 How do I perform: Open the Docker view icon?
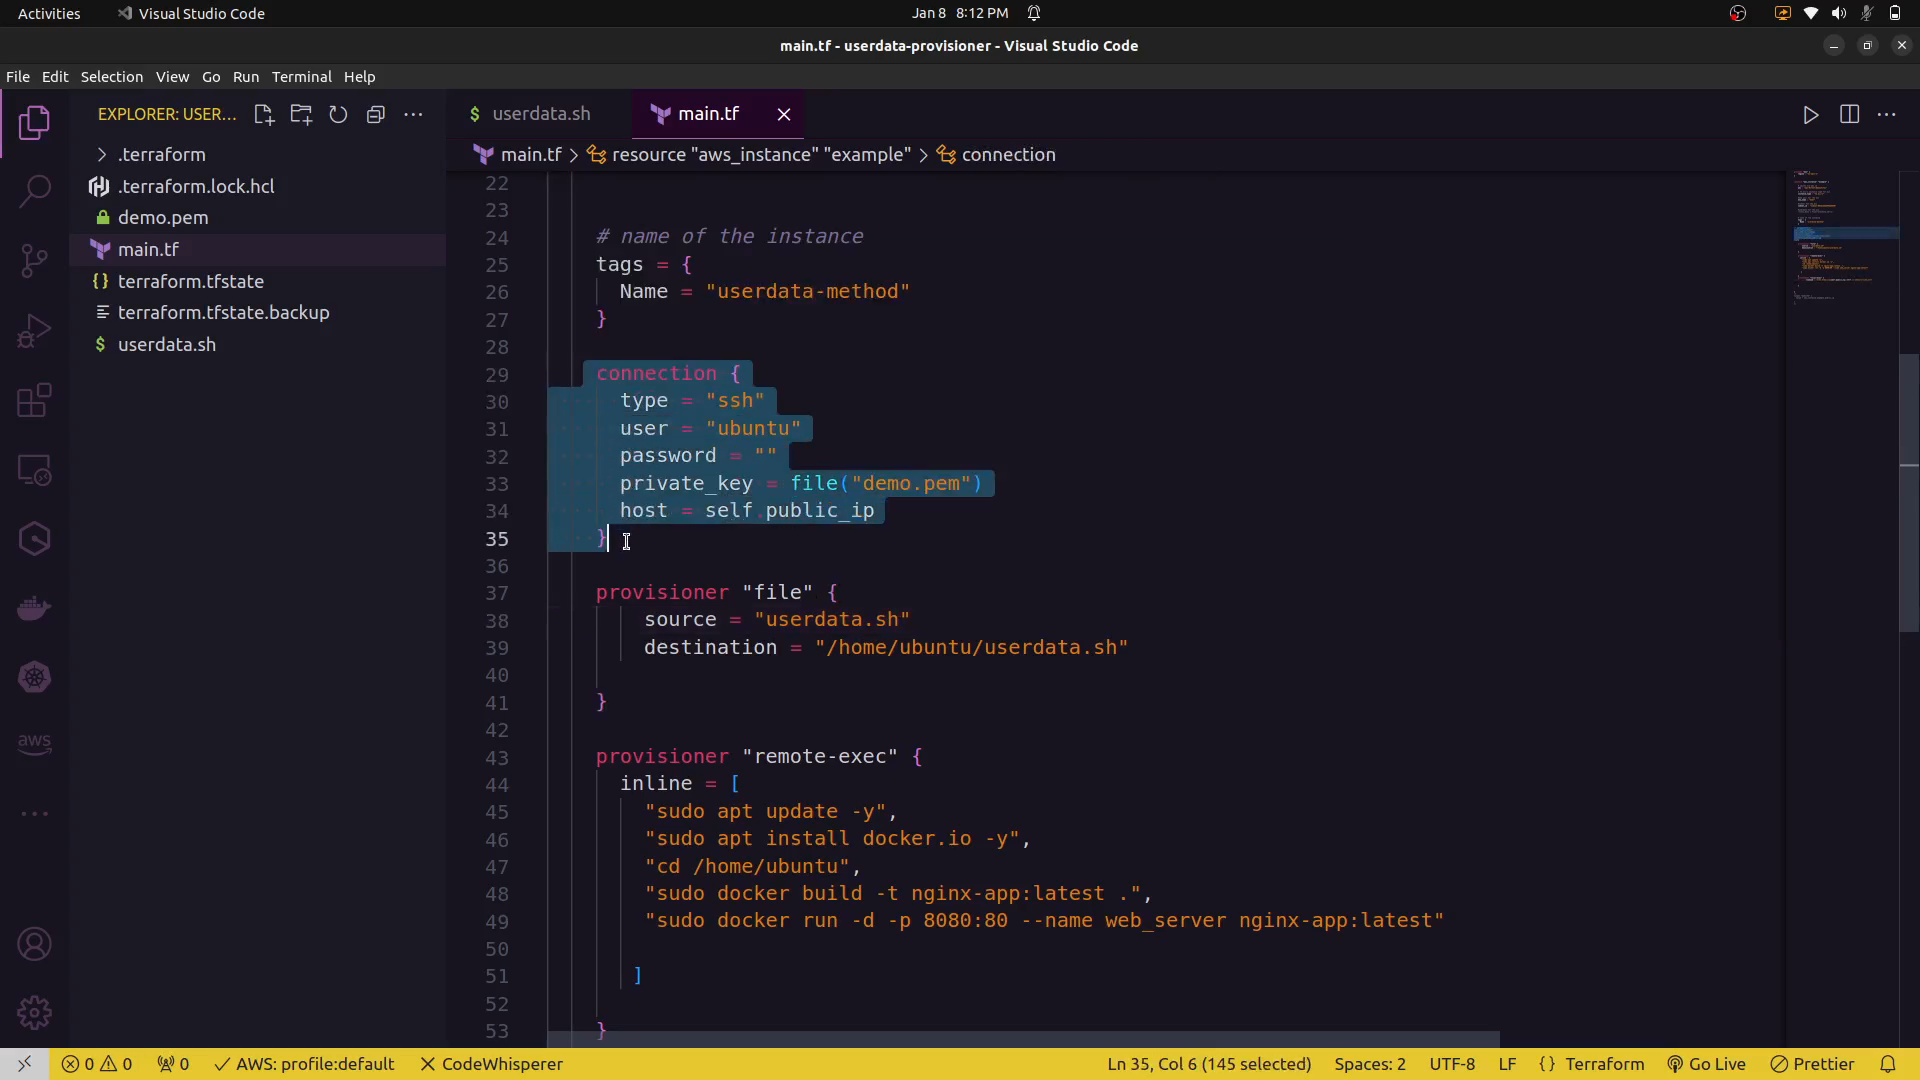[35, 608]
